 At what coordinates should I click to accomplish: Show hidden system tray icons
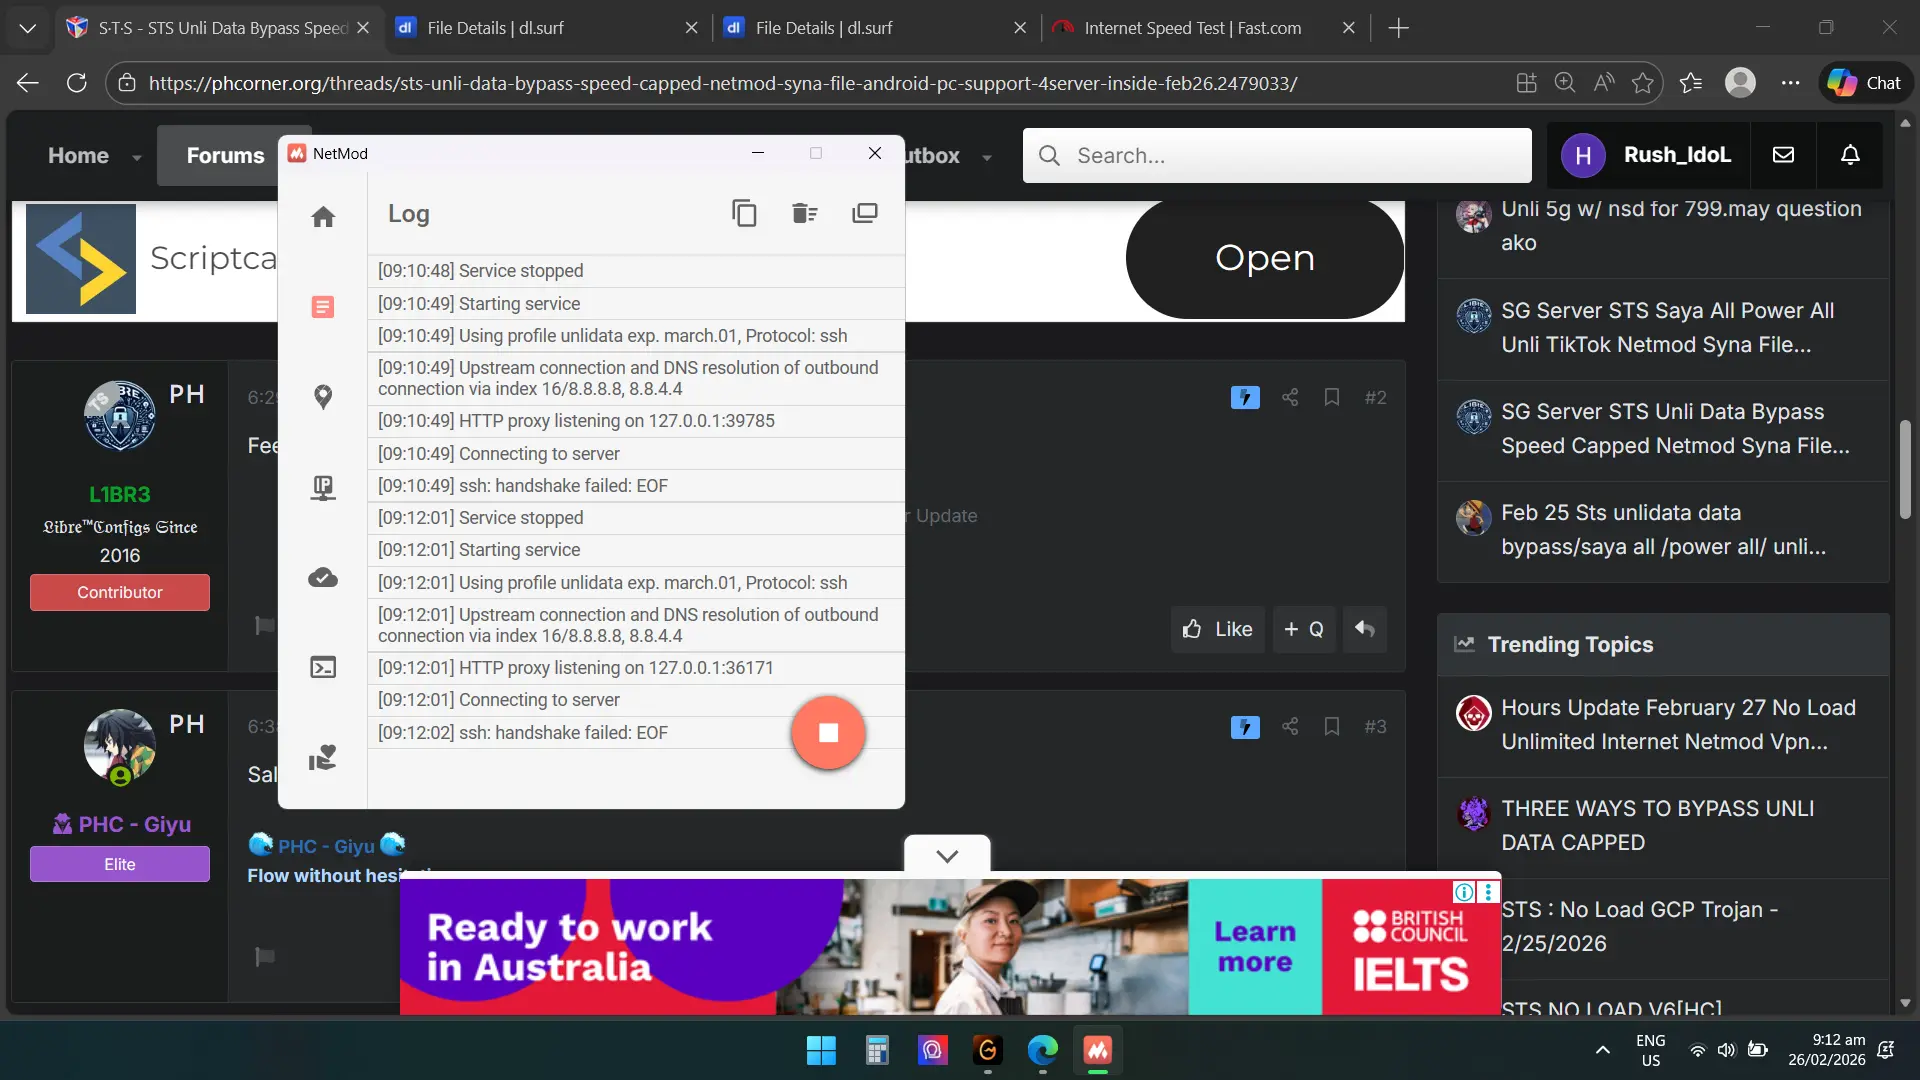(1602, 1050)
